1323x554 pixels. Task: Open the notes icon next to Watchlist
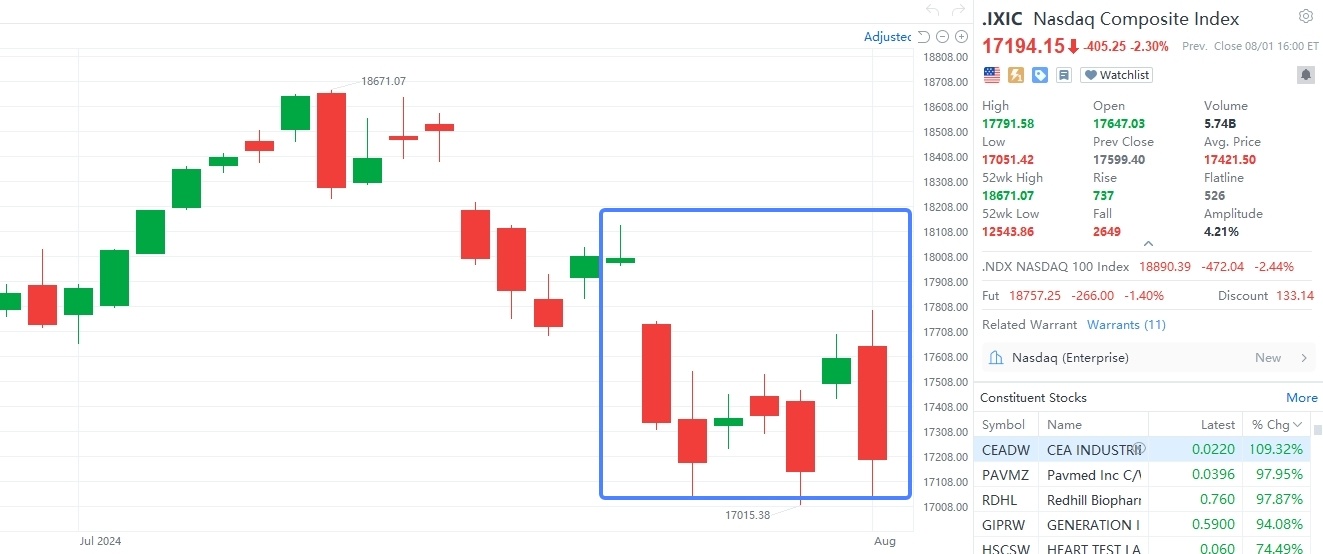1064,75
